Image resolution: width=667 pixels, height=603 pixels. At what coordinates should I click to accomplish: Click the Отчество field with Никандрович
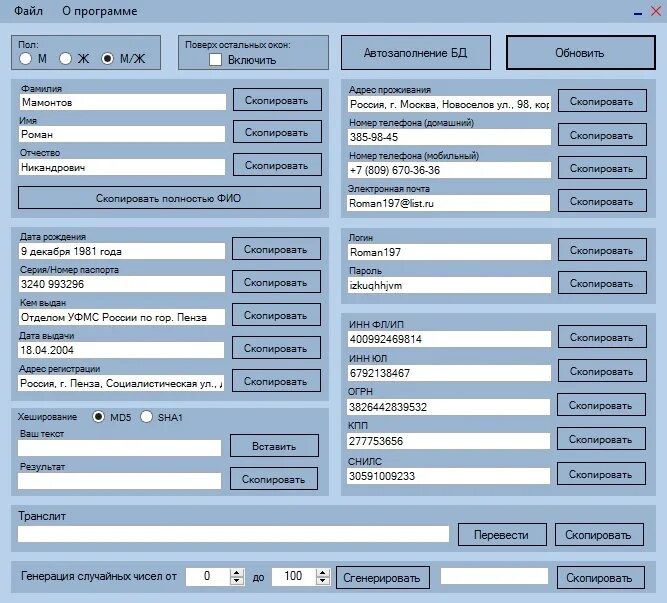[122, 167]
